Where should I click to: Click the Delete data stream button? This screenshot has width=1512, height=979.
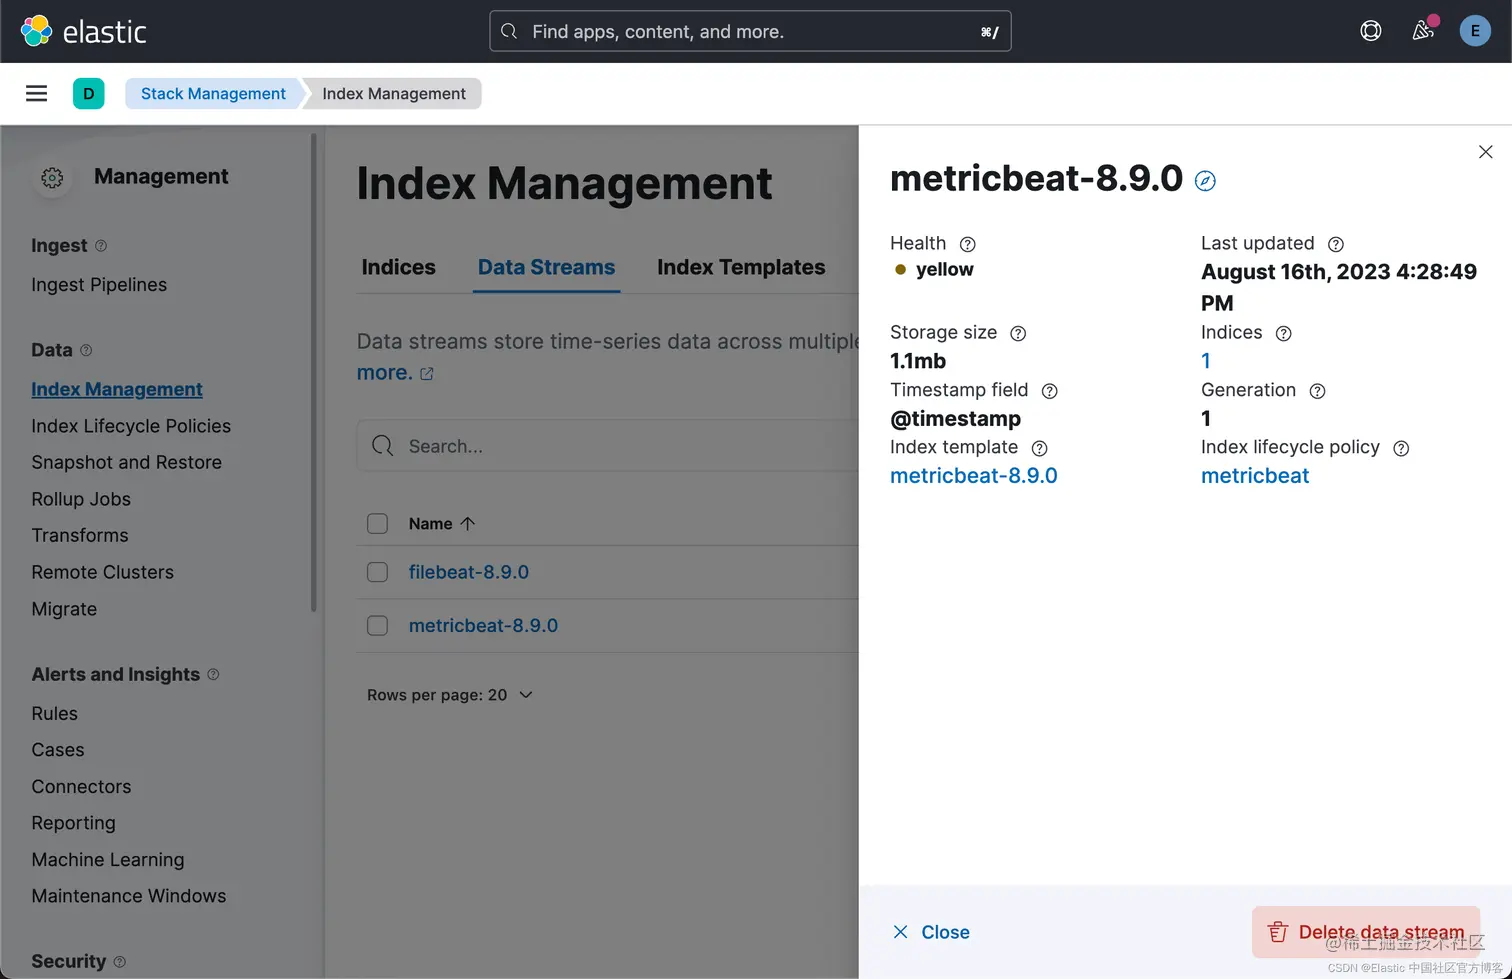tap(1366, 932)
